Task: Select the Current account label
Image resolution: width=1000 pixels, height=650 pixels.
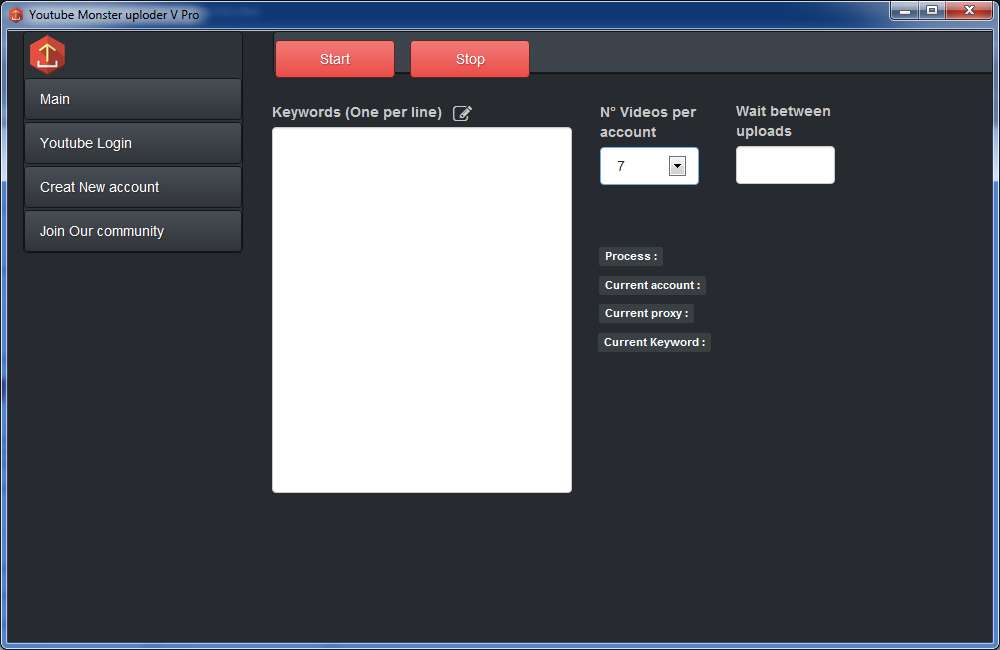Action: (x=652, y=285)
